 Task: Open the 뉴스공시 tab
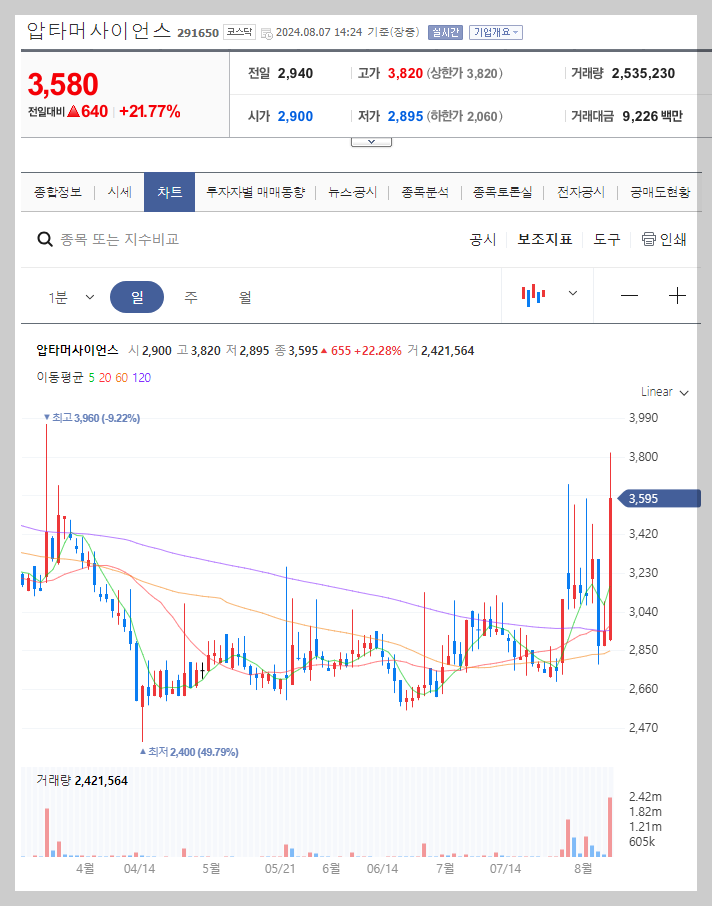click(x=352, y=192)
